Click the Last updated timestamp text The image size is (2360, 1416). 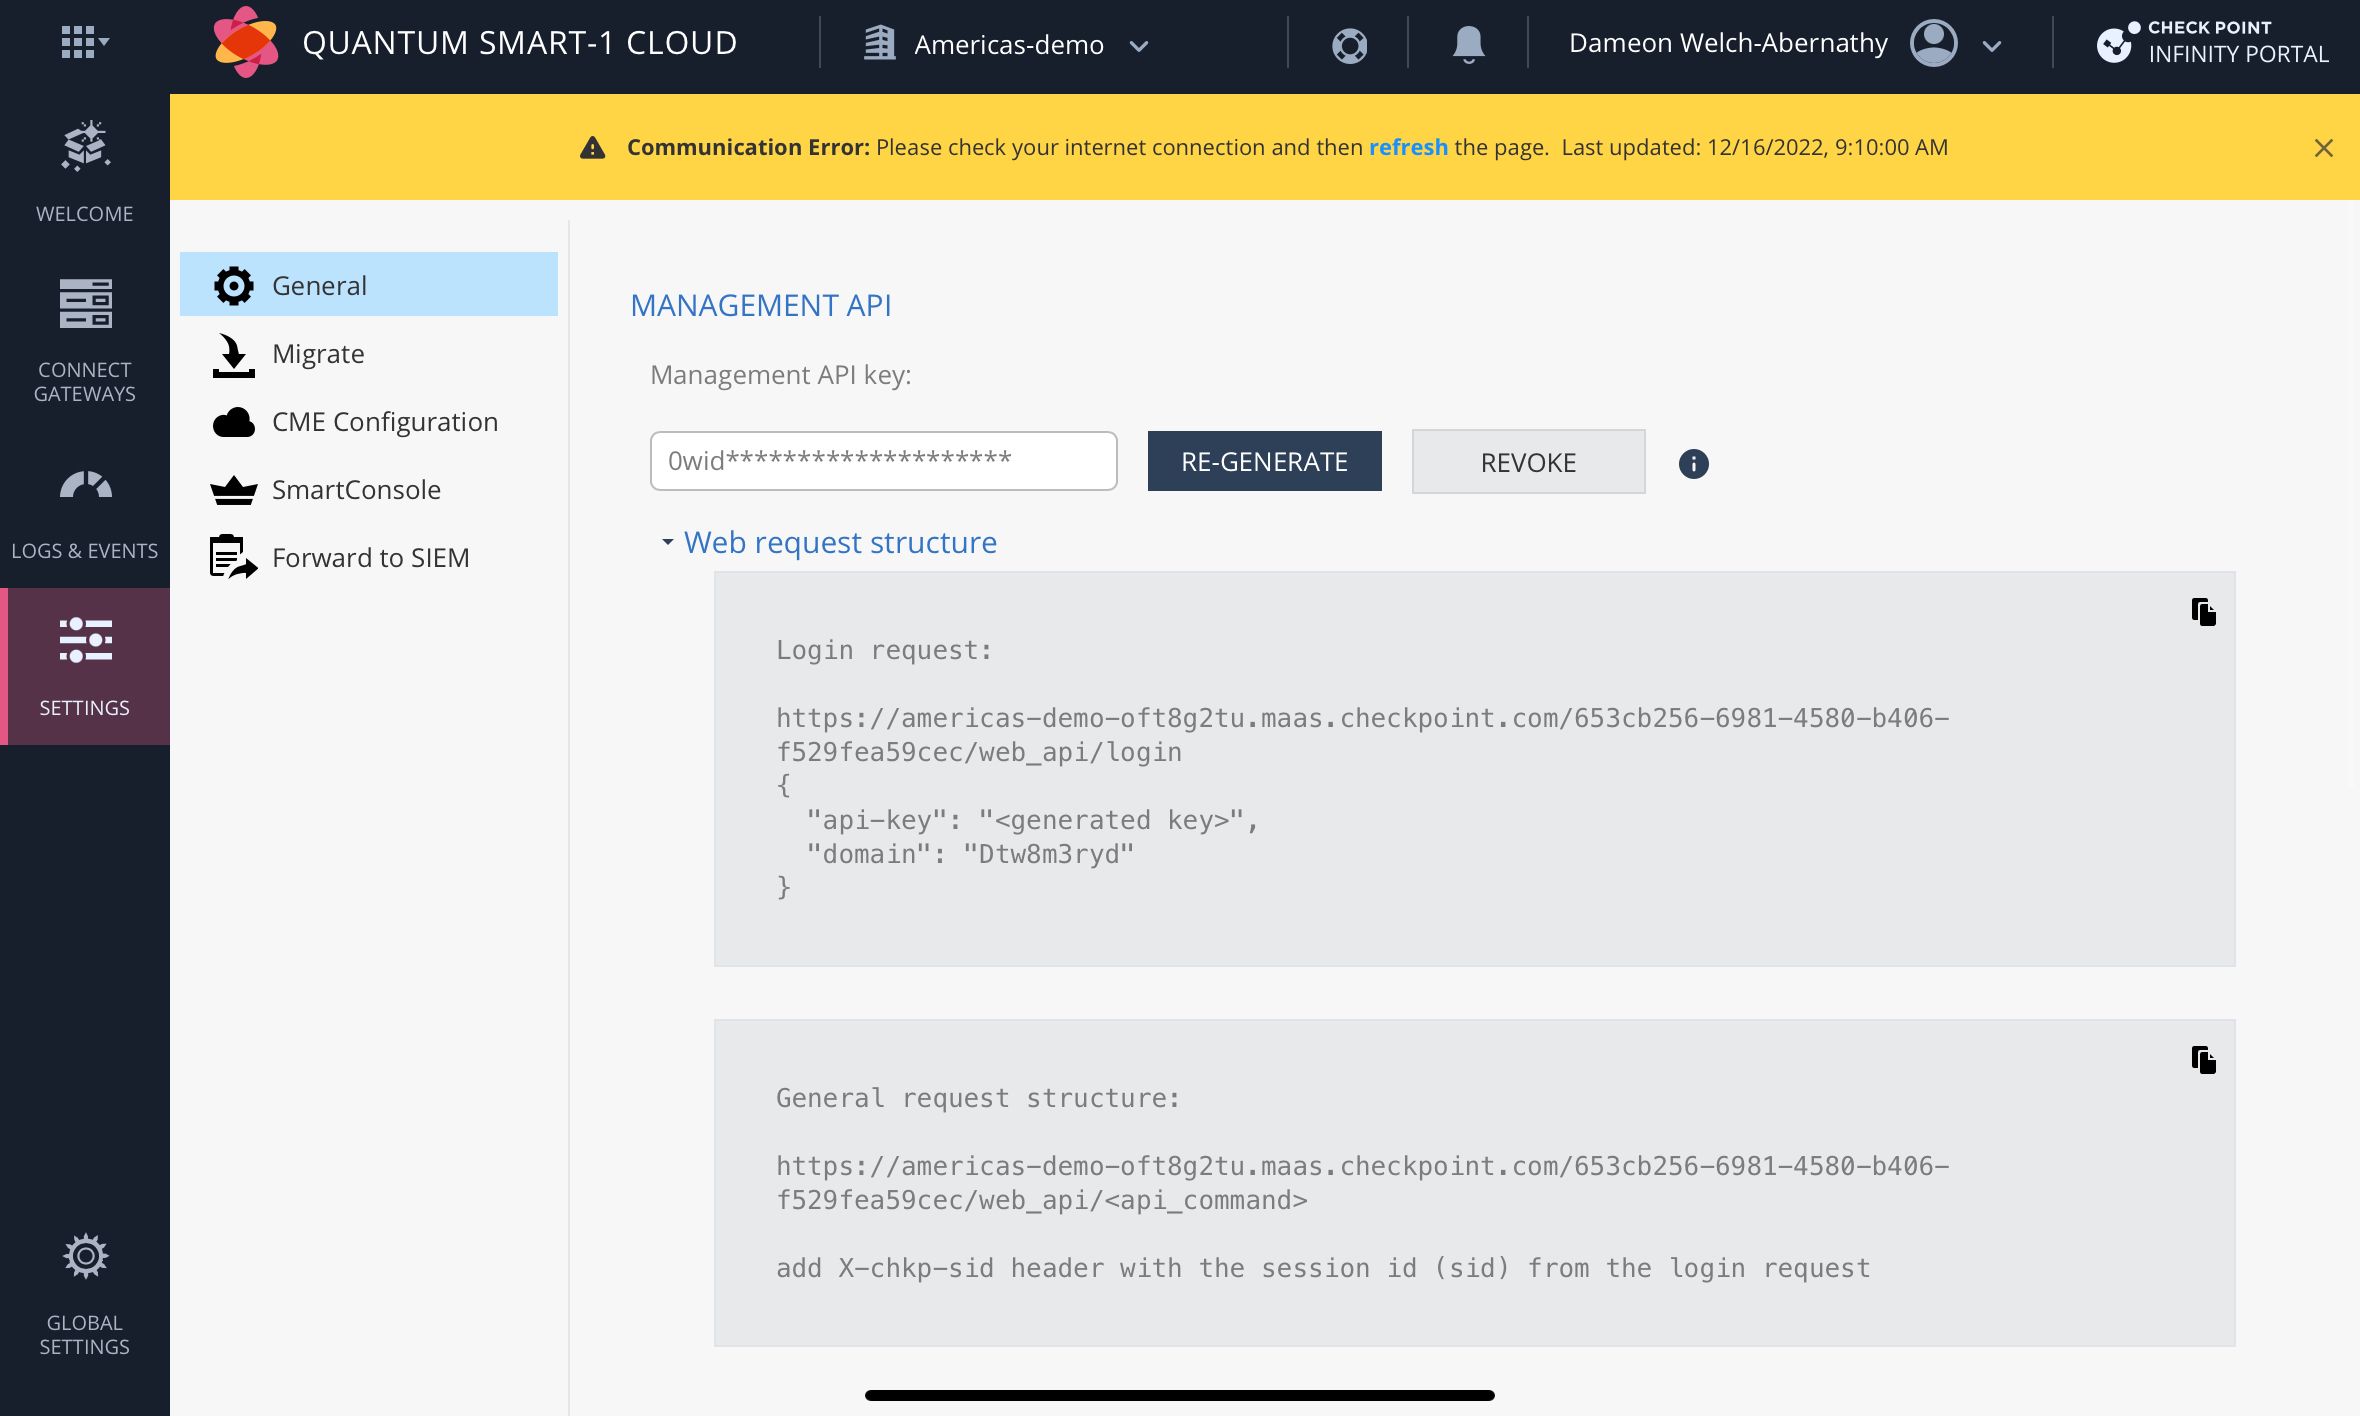(1755, 147)
